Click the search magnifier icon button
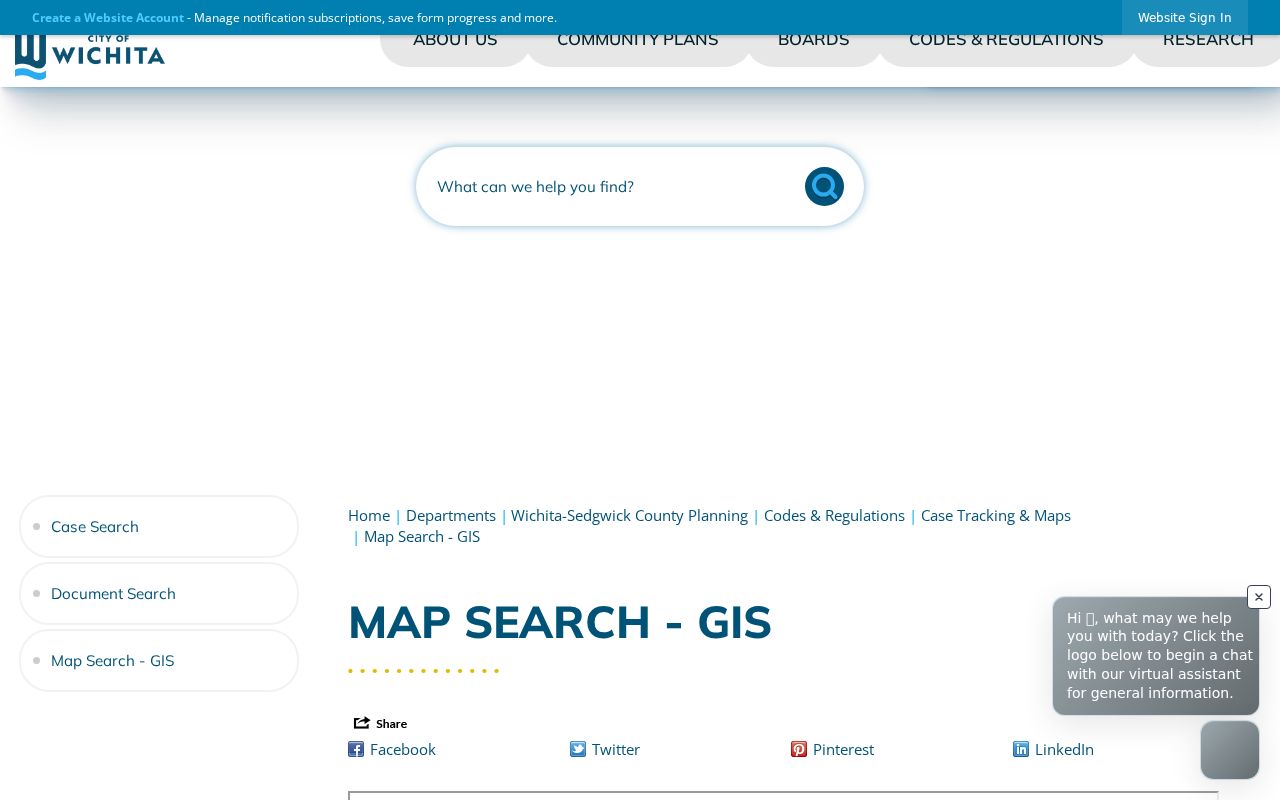Viewport: 1280px width, 800px height. click(x=824, y=186)
